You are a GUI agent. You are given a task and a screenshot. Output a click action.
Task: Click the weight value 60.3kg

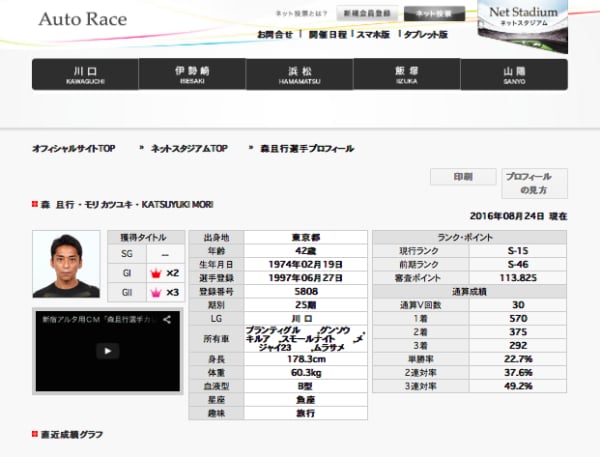(306, 373)
